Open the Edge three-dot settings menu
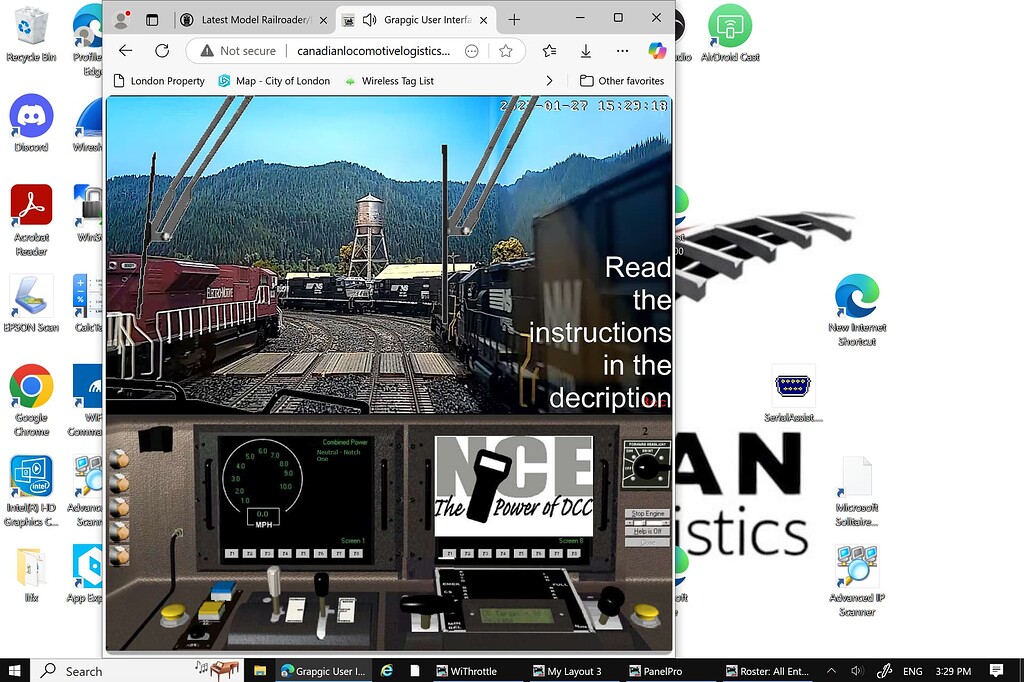 click(622, 51)
